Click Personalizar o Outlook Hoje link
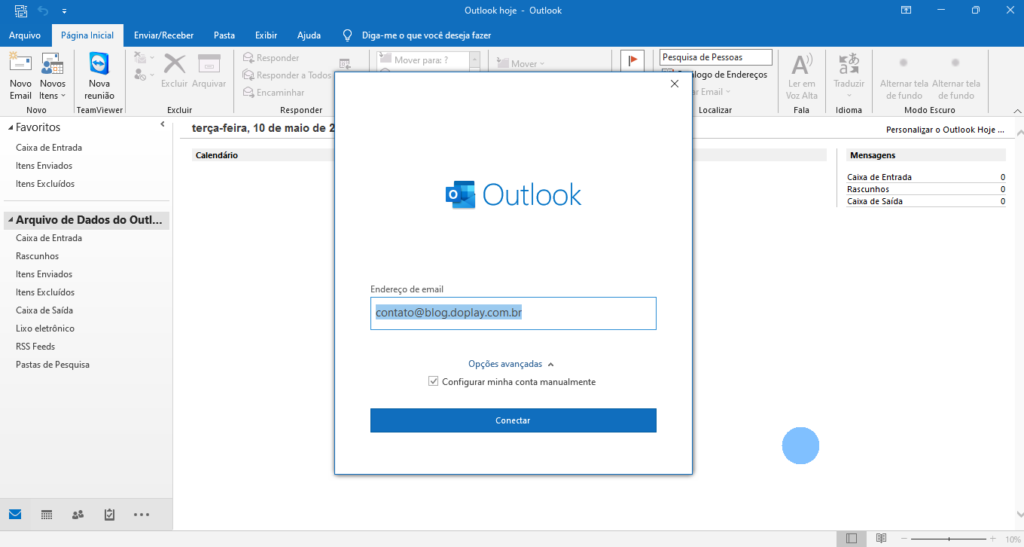This screenshot has height=547, width=1024. tap(945, 130)
